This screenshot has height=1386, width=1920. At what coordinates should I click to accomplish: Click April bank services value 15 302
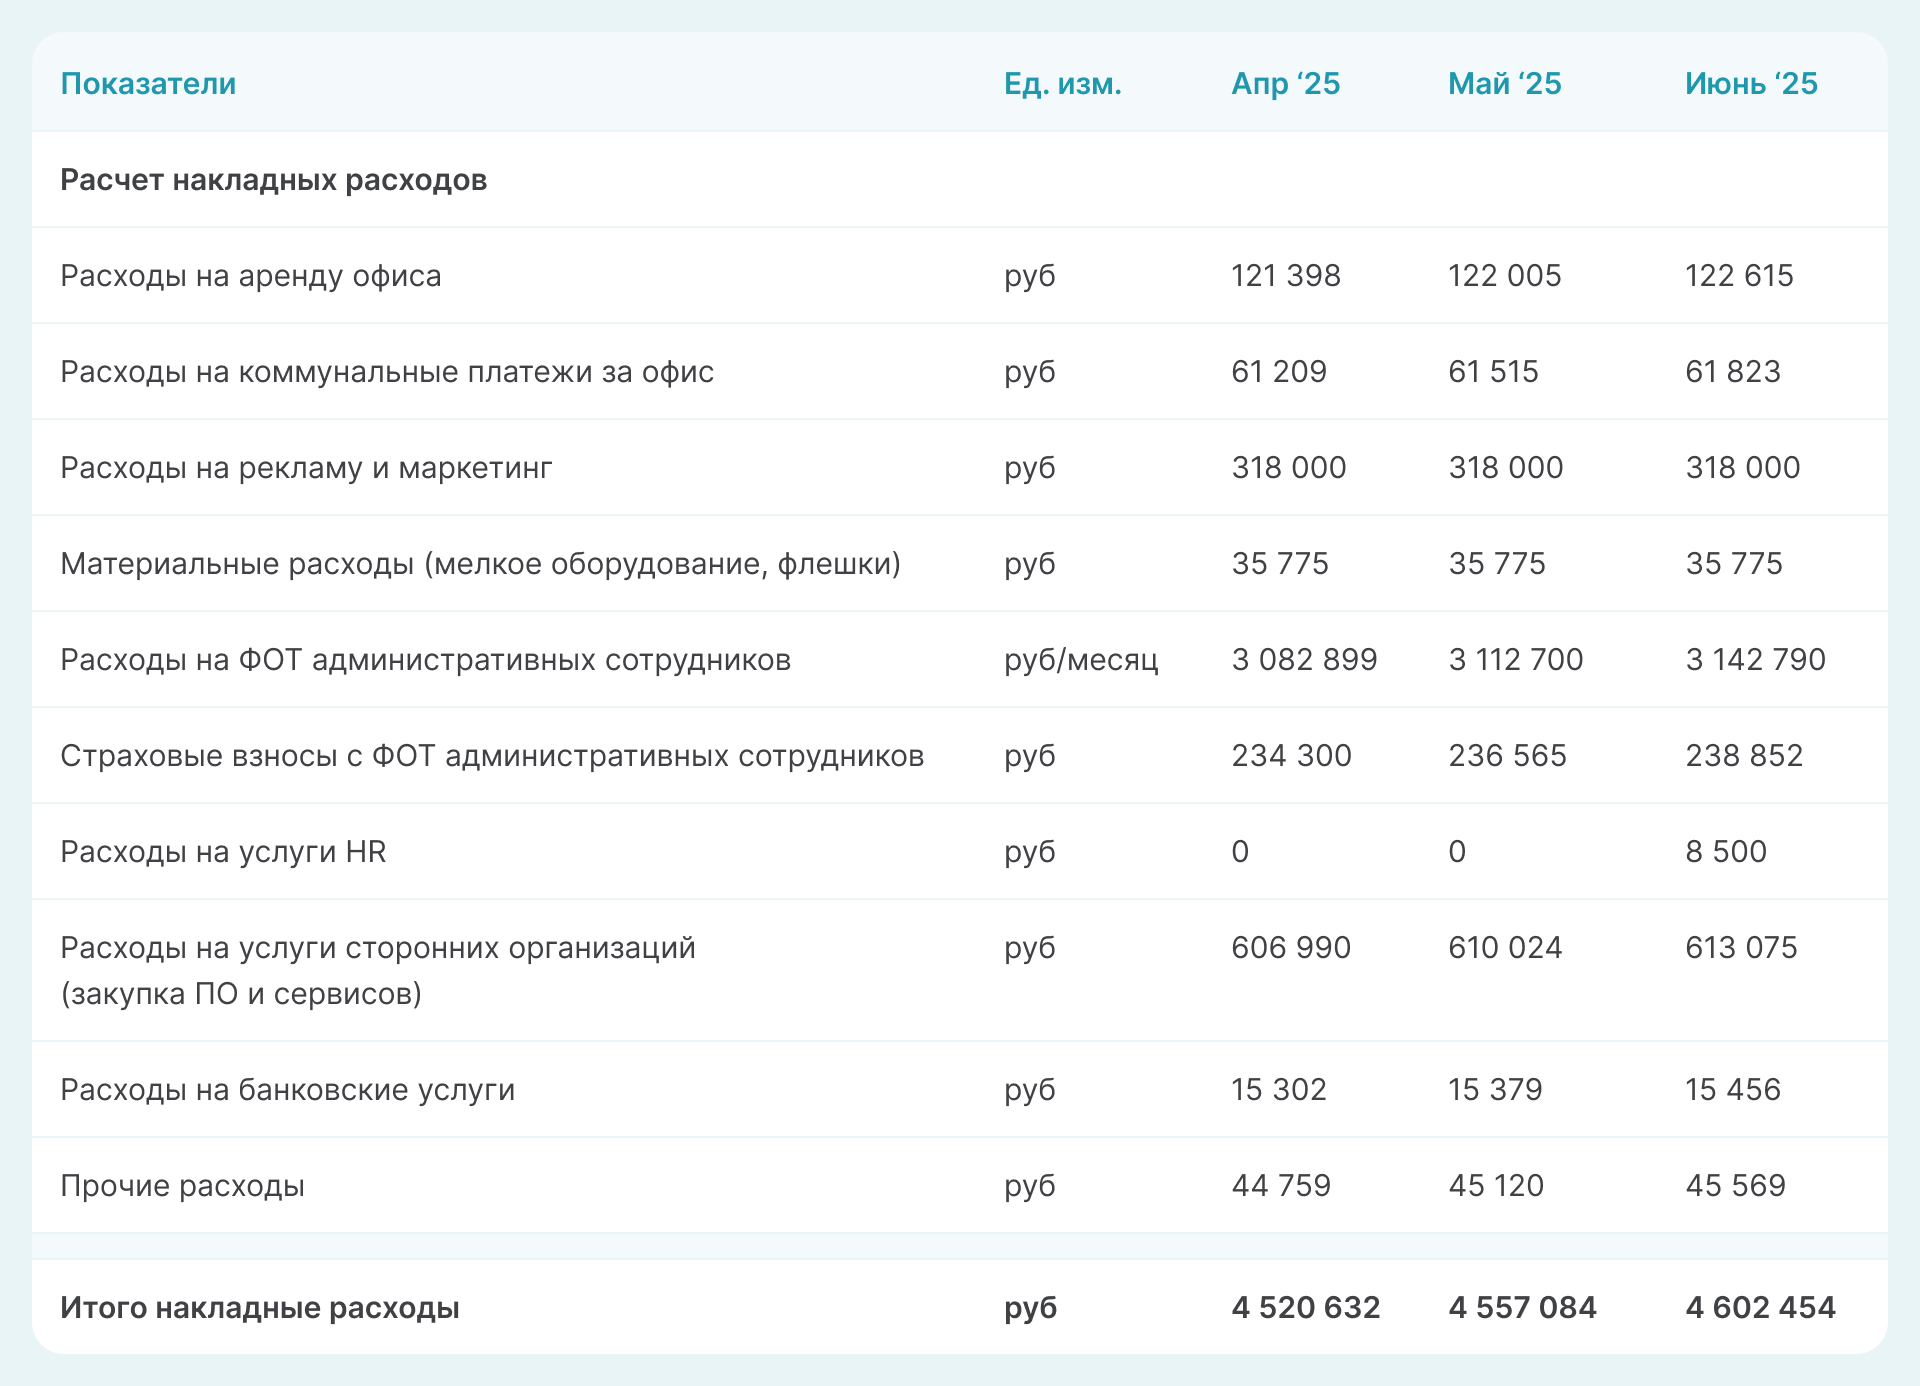(x=1278, y=1090)
